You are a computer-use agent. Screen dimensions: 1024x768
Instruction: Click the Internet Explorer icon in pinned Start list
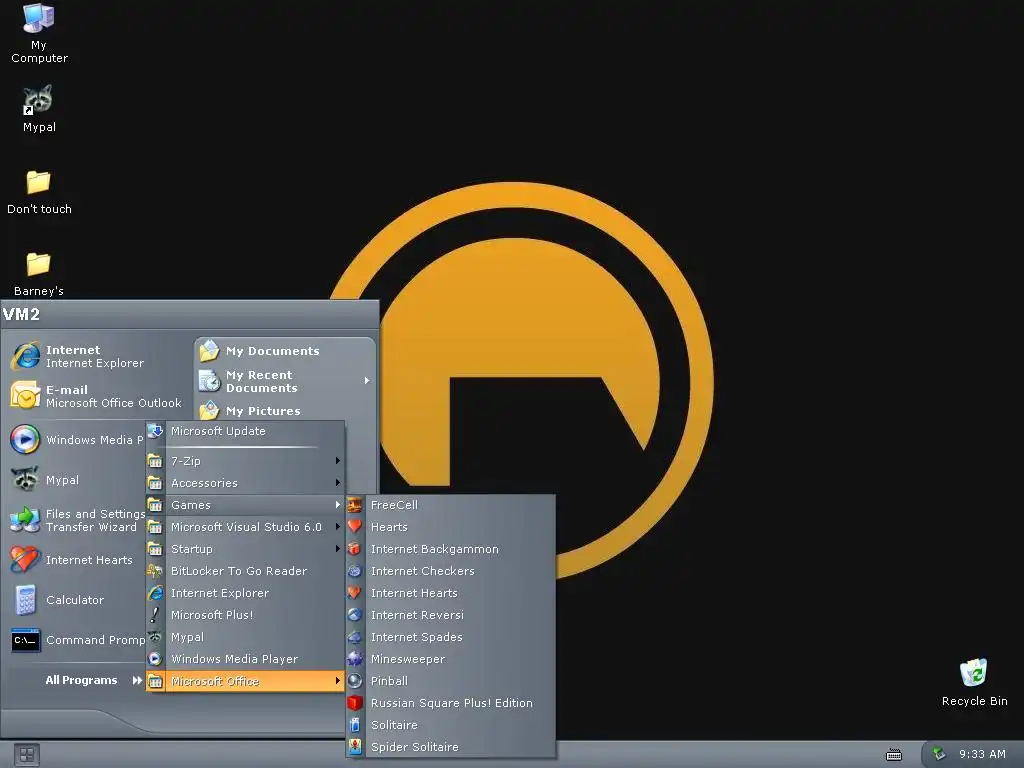[25, 356]
